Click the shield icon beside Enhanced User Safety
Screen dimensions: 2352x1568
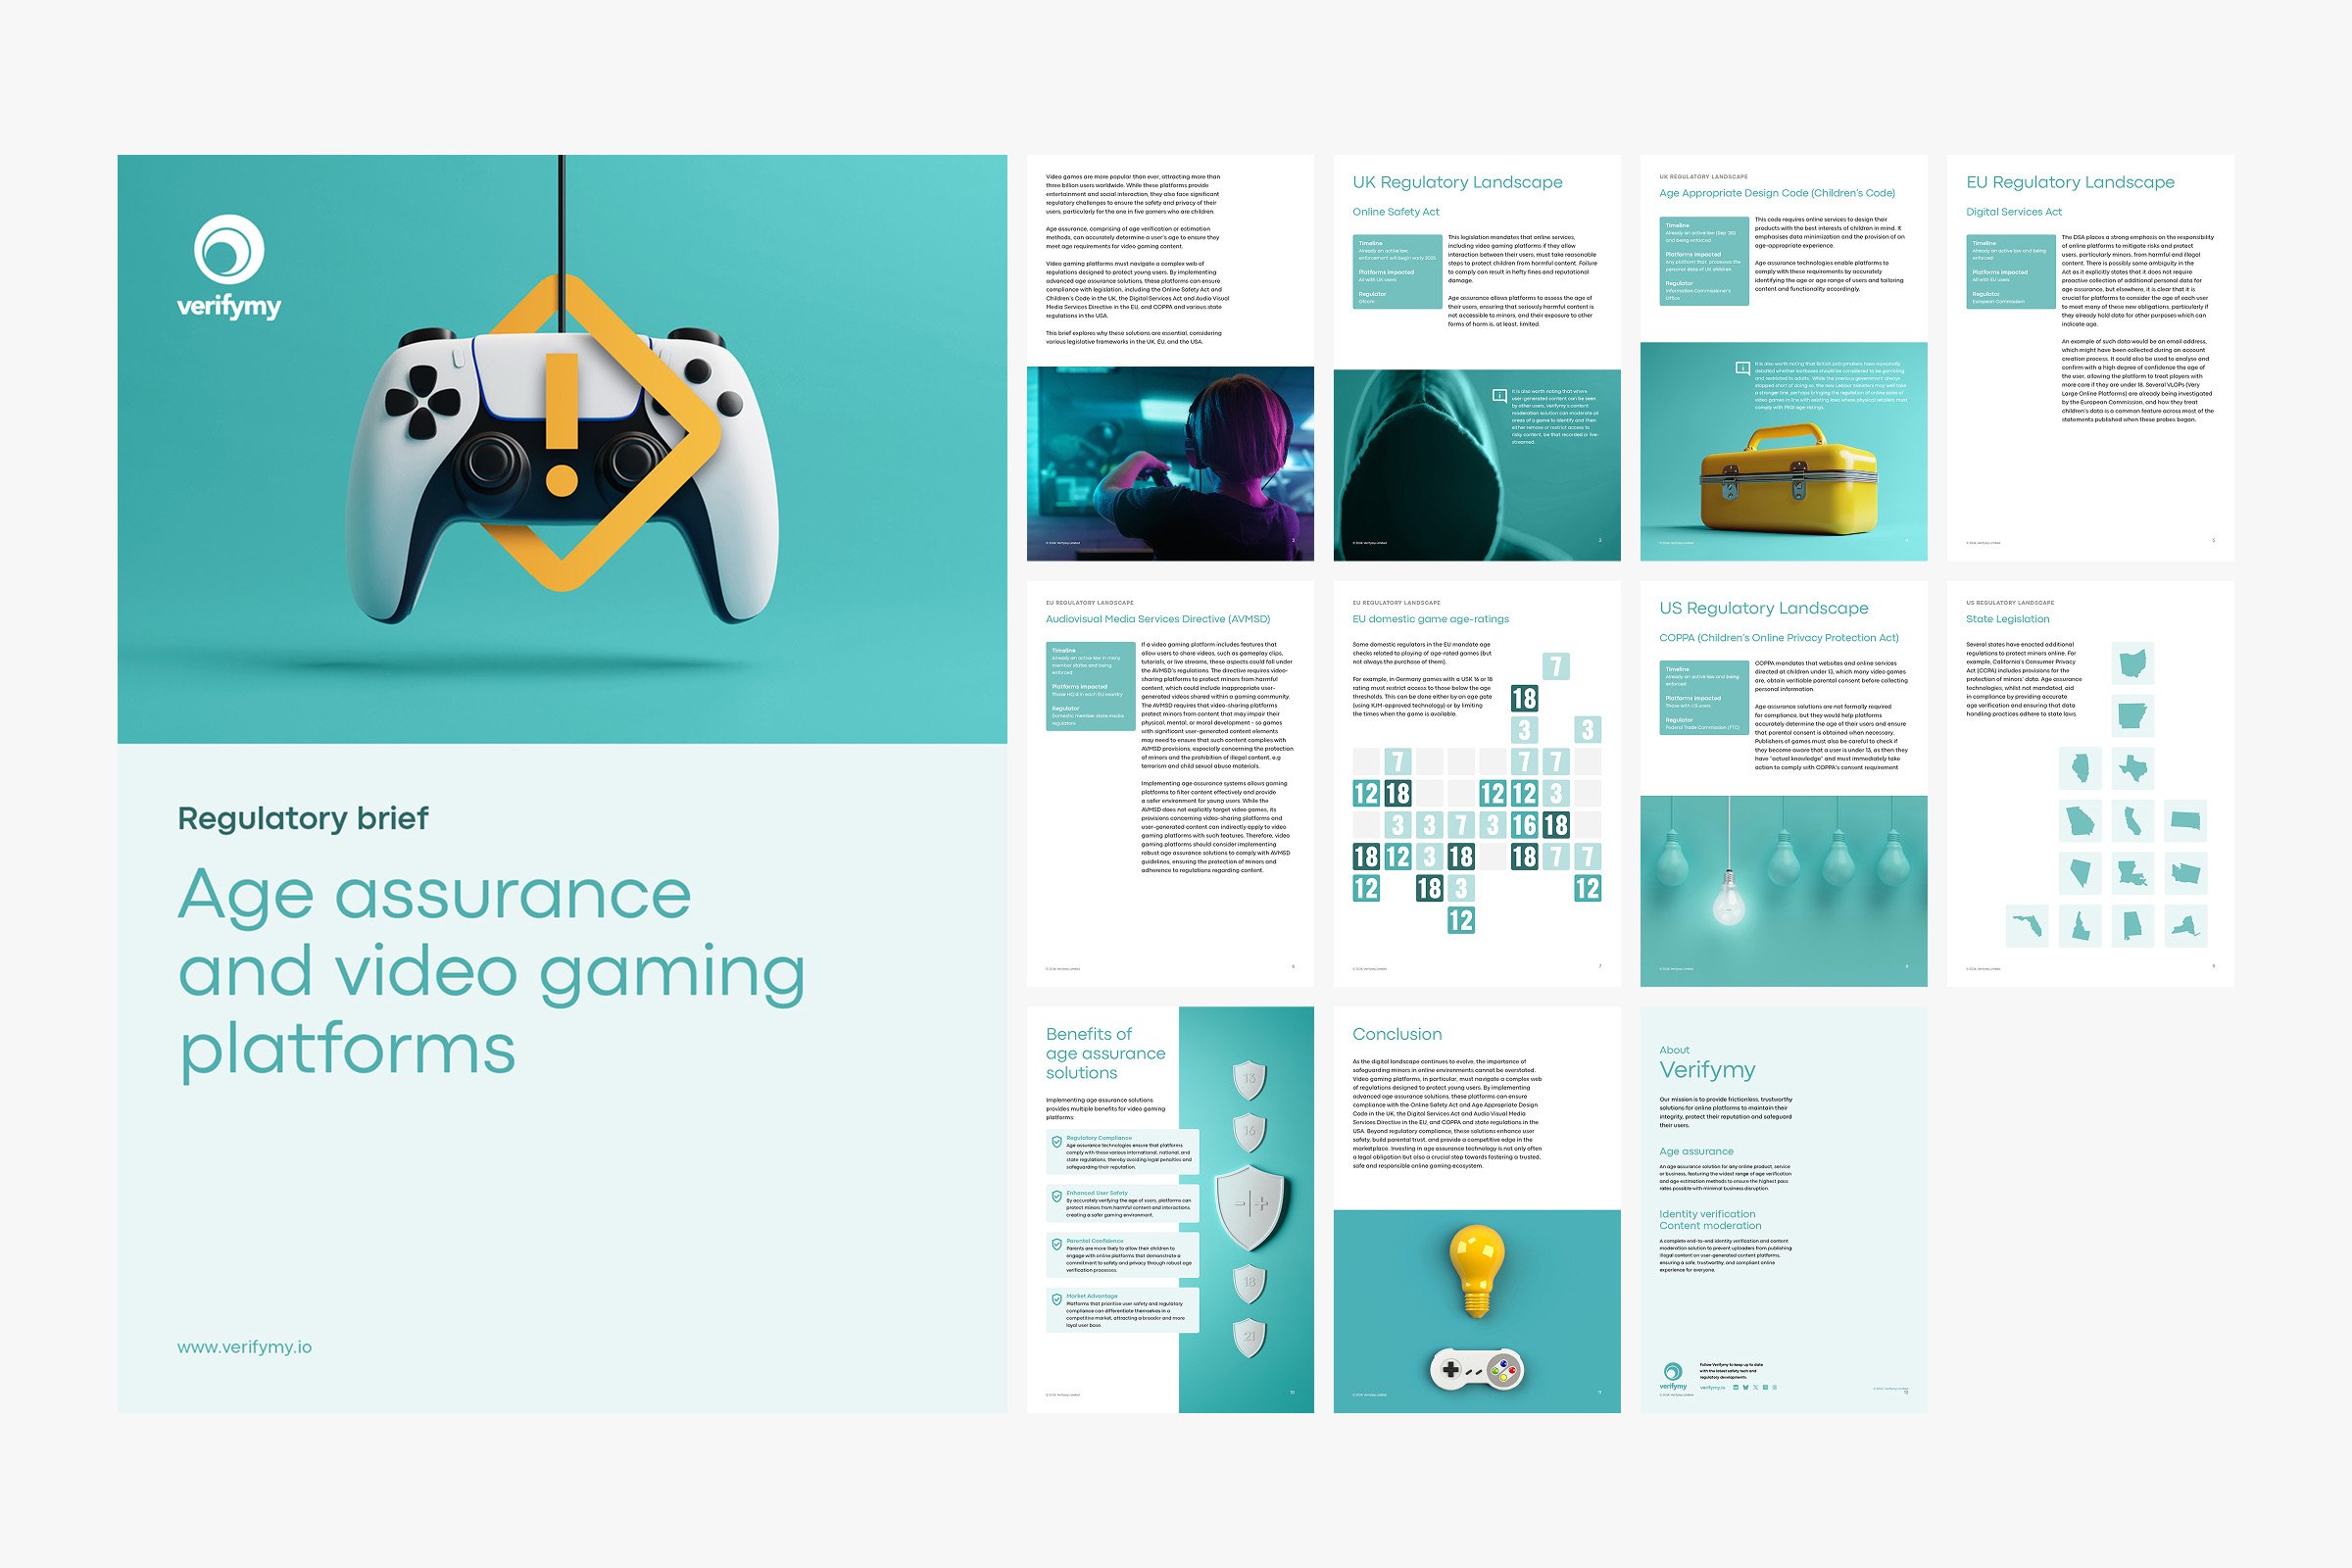pyautogui.click(x=1056, y=1196)
